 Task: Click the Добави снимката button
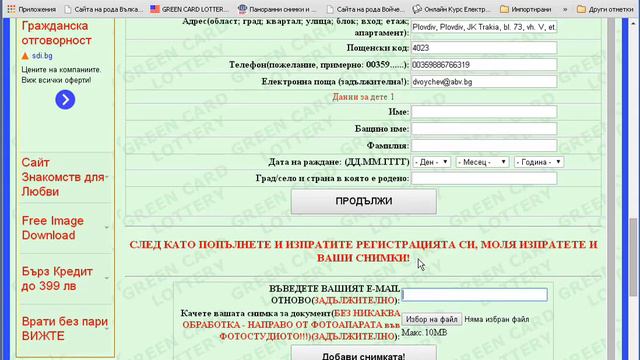(x=364, y=353)
